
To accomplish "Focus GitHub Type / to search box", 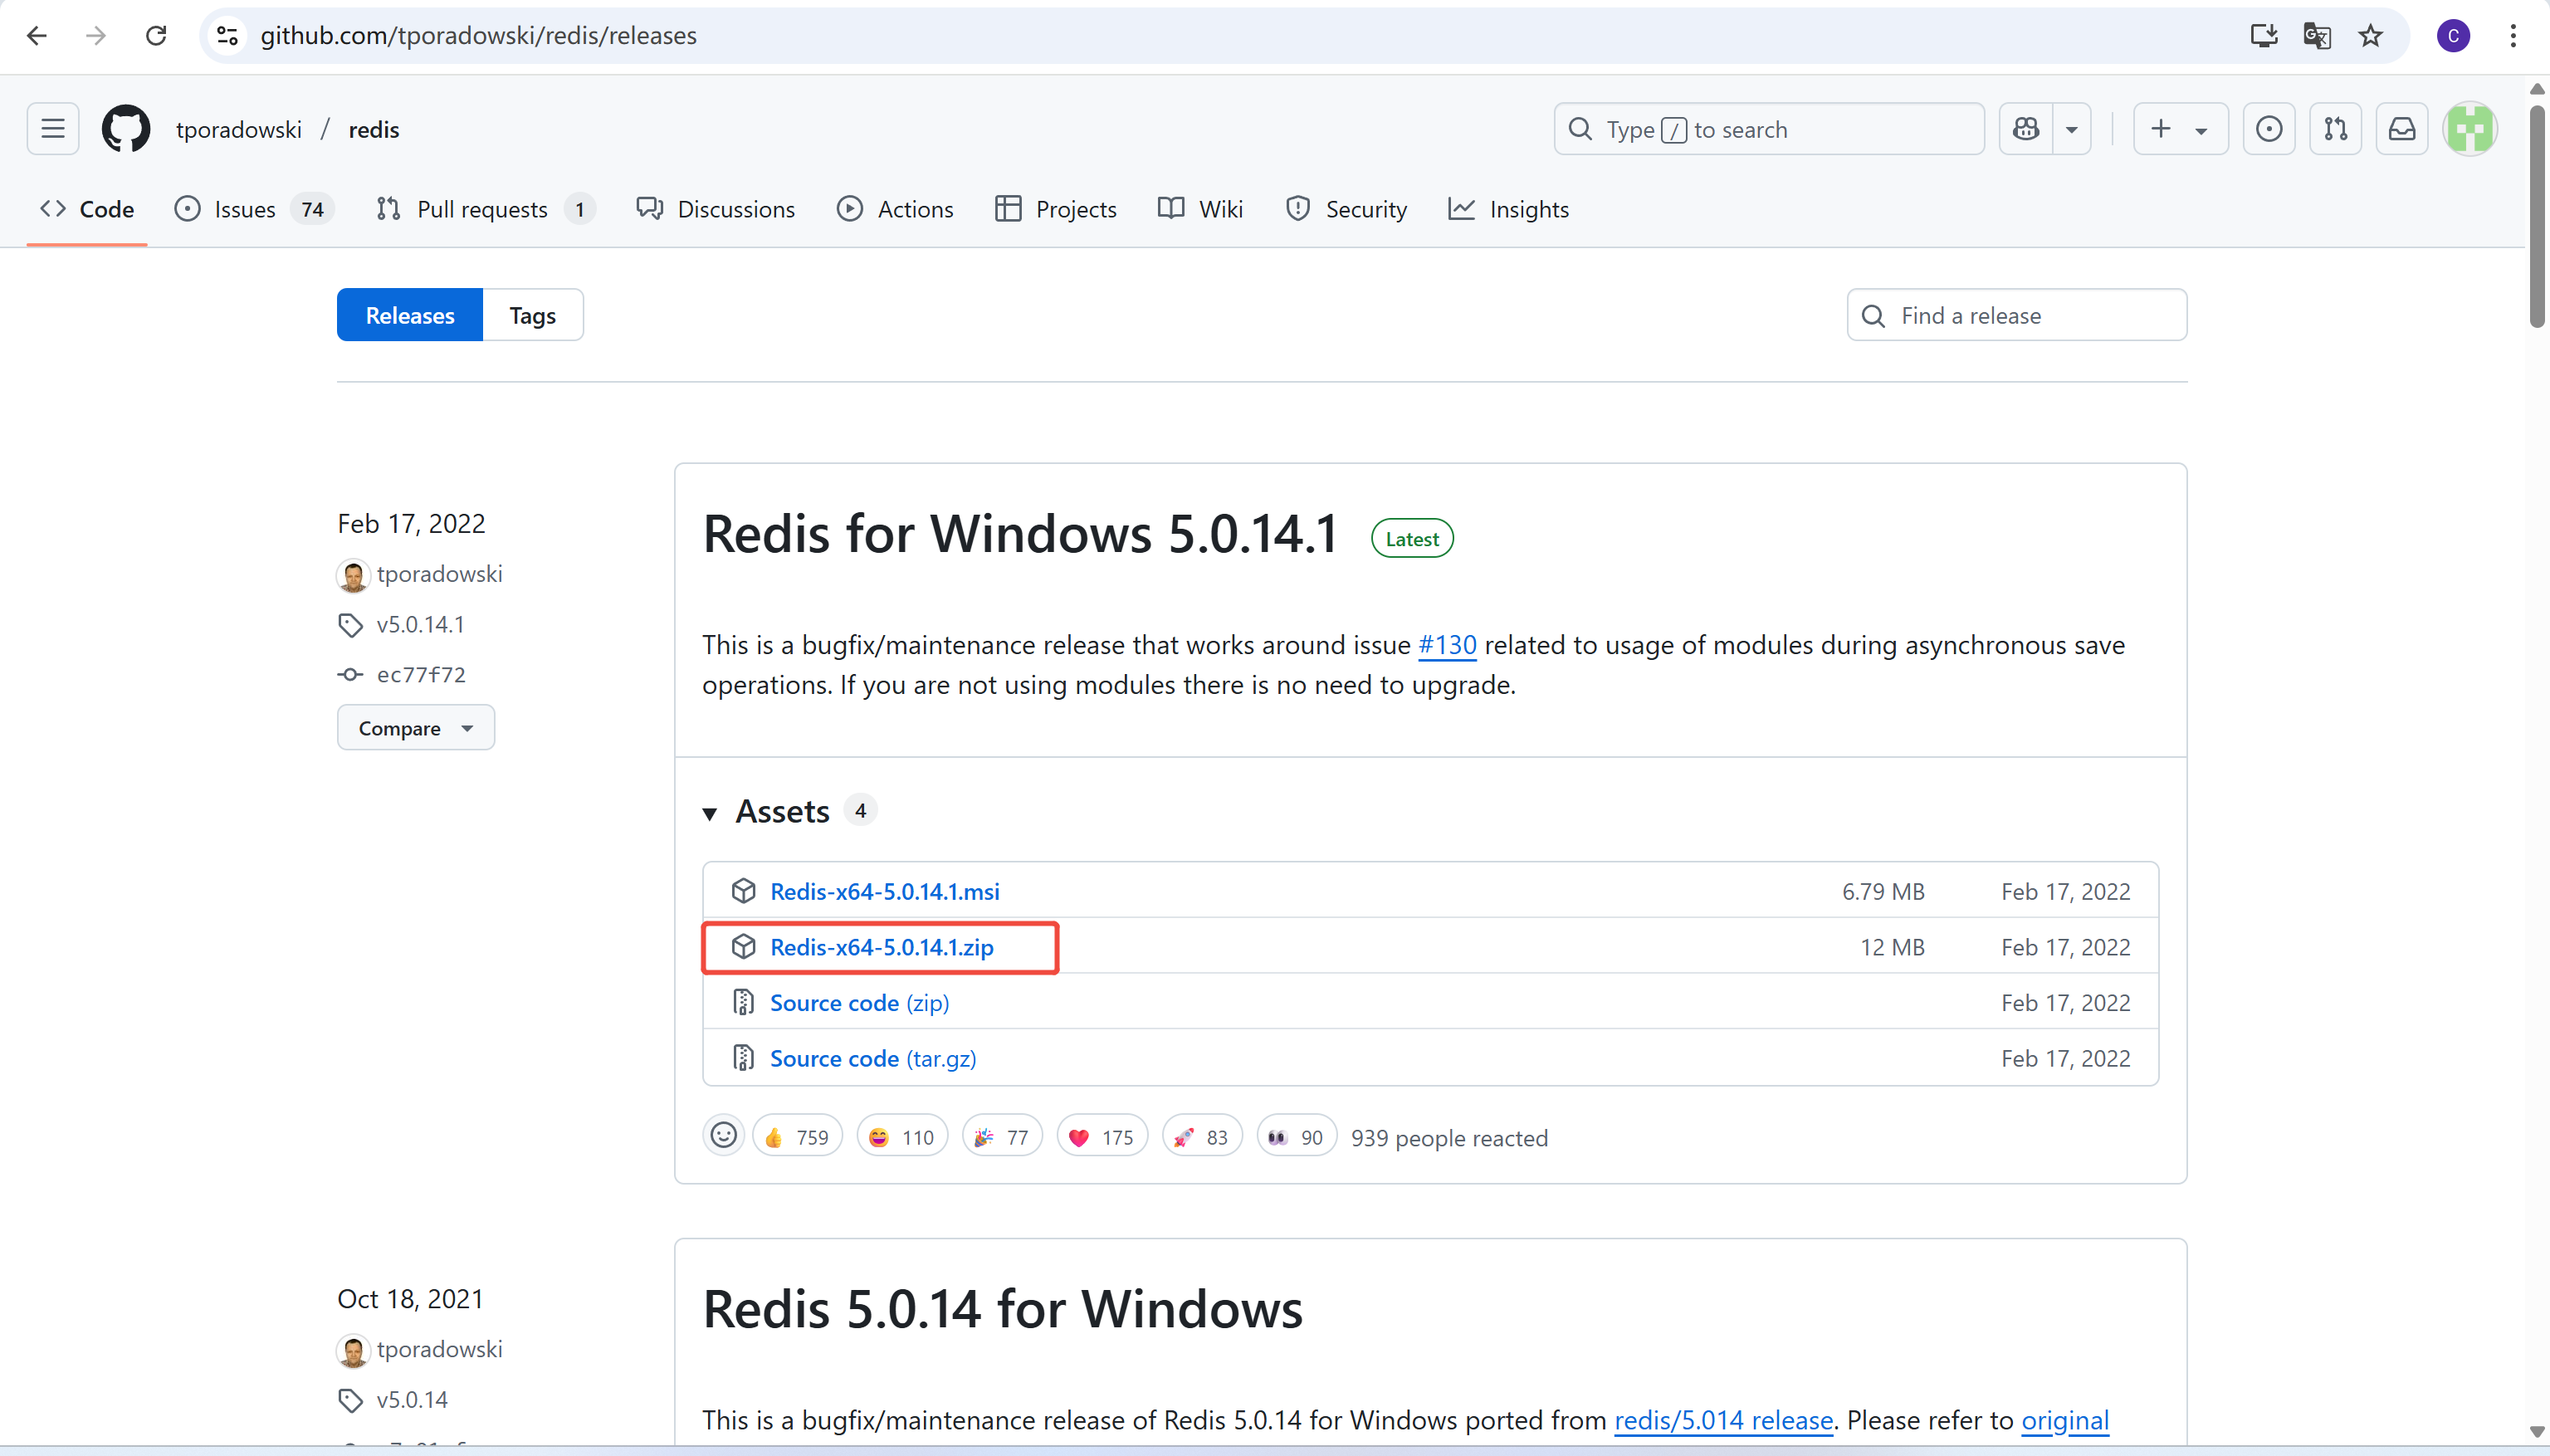I will 1768,129.
